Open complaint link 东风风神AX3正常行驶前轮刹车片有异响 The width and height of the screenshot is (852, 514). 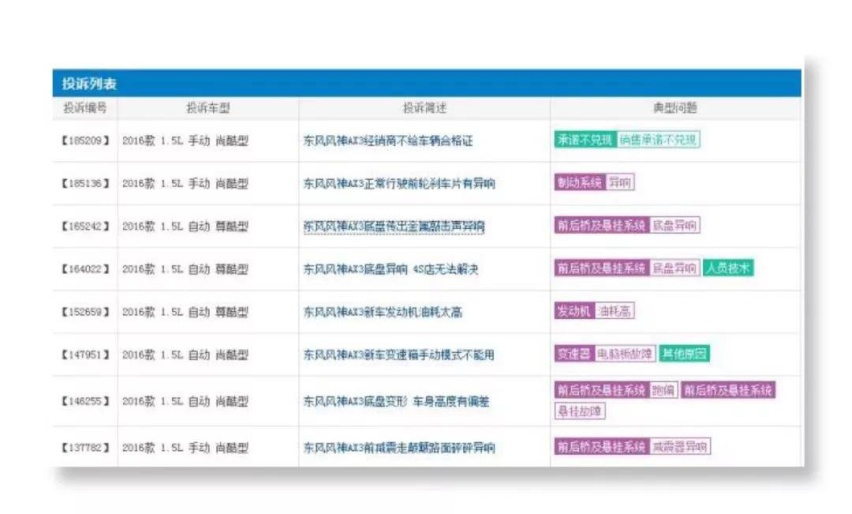click(x=399, y=184)
